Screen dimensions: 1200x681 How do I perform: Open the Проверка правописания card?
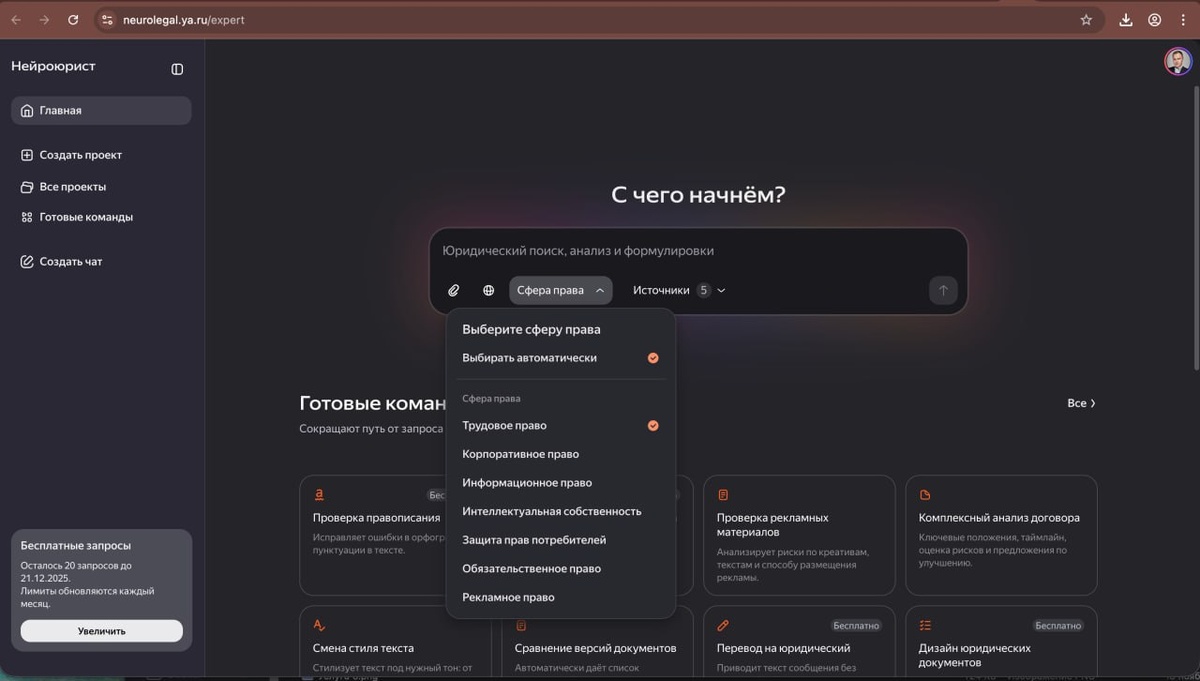click(373, 535)
